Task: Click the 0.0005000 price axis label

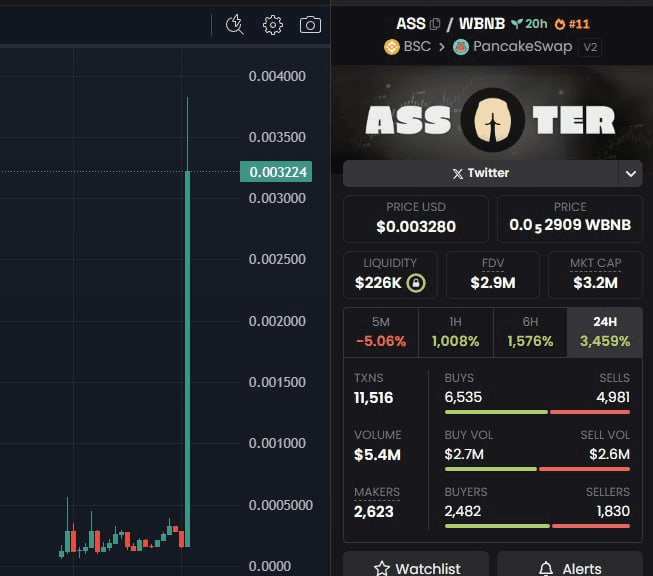Action: [280, 505]
